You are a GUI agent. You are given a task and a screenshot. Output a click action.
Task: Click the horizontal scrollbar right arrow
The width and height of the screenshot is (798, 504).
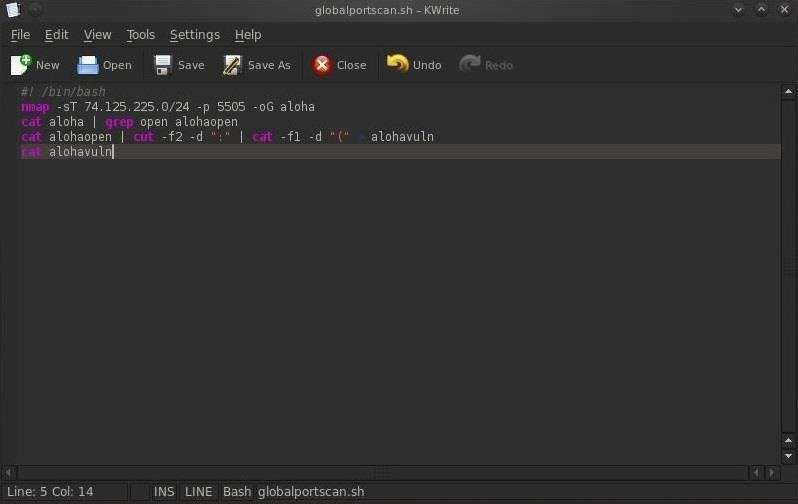772,472
